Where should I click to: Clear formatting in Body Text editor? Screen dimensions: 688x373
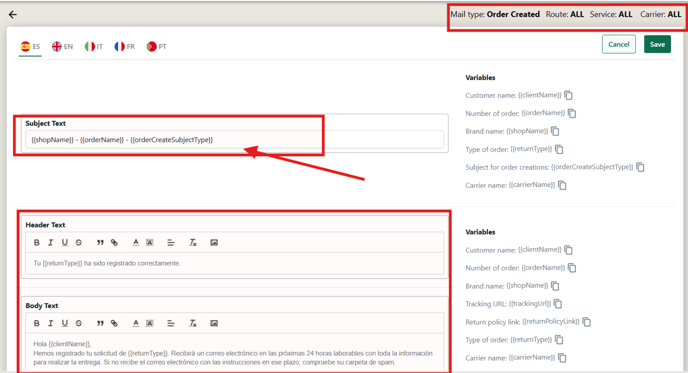point(193,323)
